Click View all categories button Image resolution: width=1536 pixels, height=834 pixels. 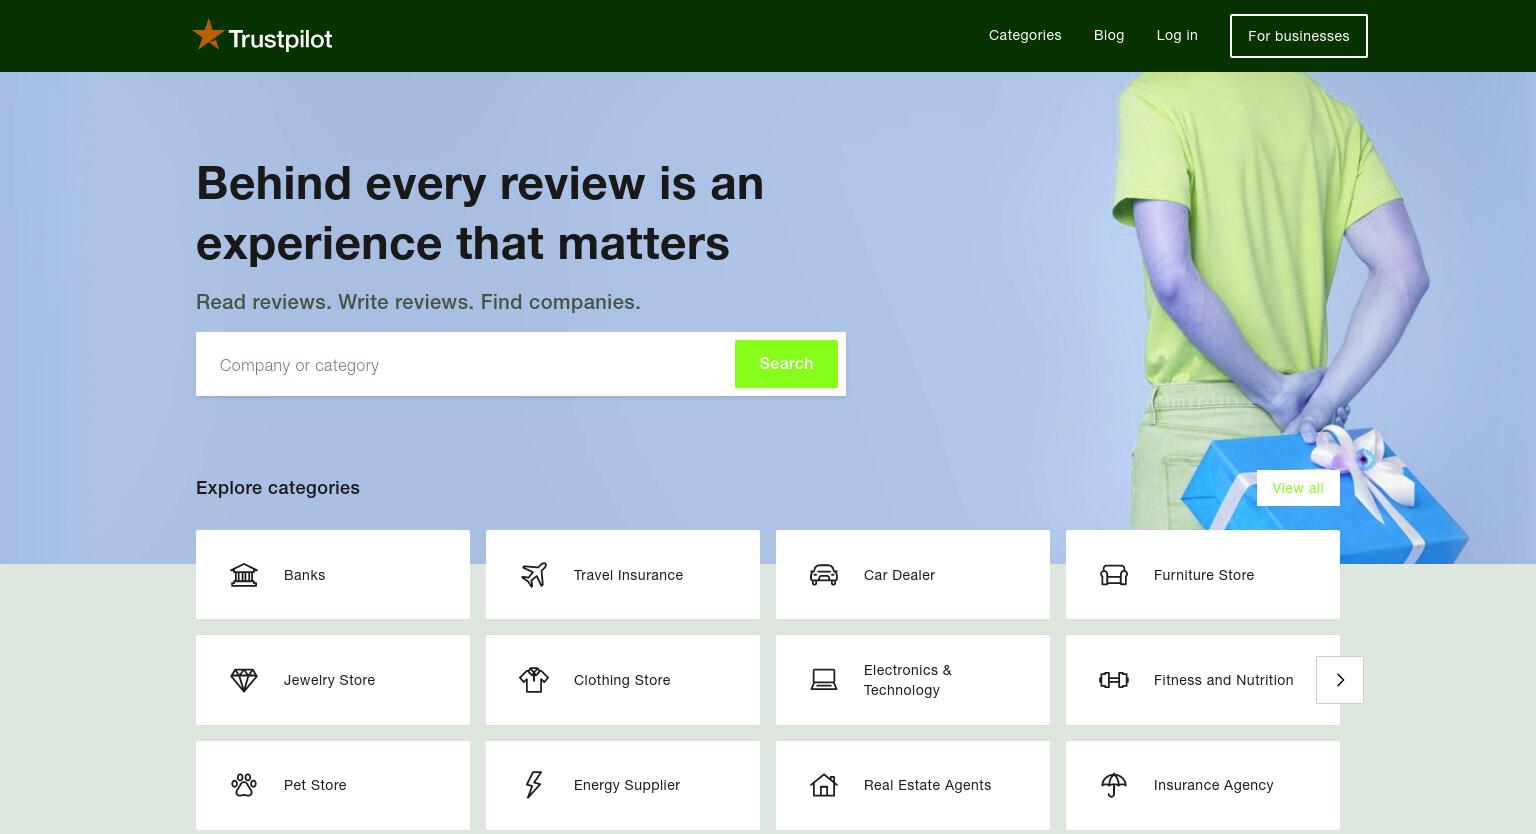tap(1298, 488)
